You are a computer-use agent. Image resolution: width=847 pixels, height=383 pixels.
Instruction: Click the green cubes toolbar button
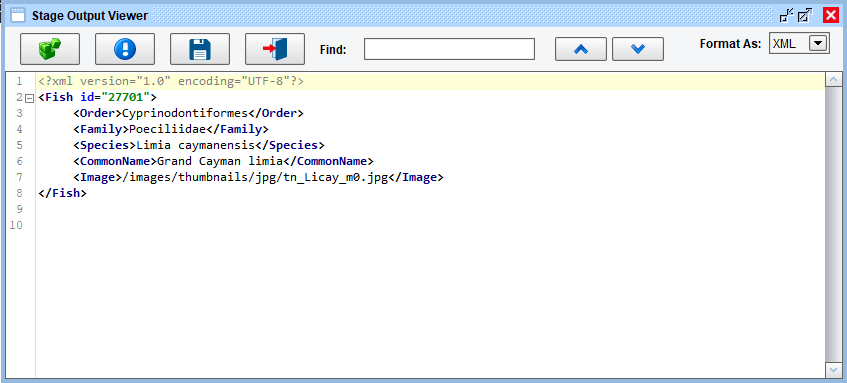[50, 49]
